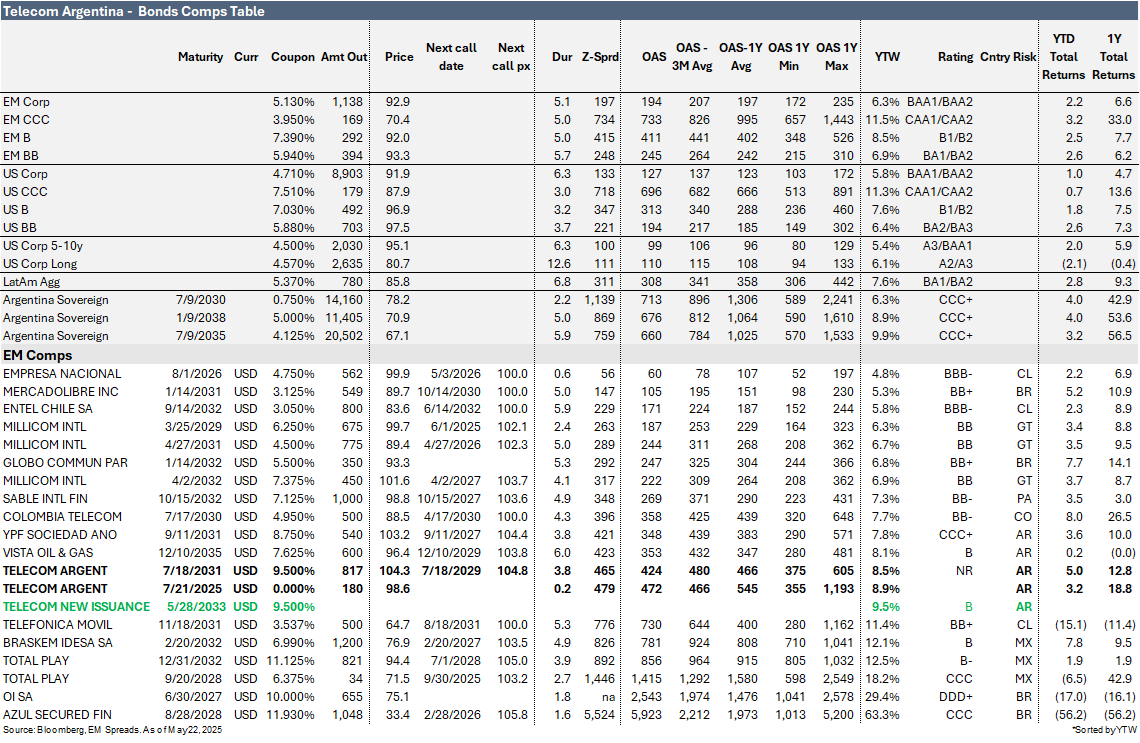Click new issuance YTW value 9.5%
The image size is (1140, 743).
tap(886, 606)
